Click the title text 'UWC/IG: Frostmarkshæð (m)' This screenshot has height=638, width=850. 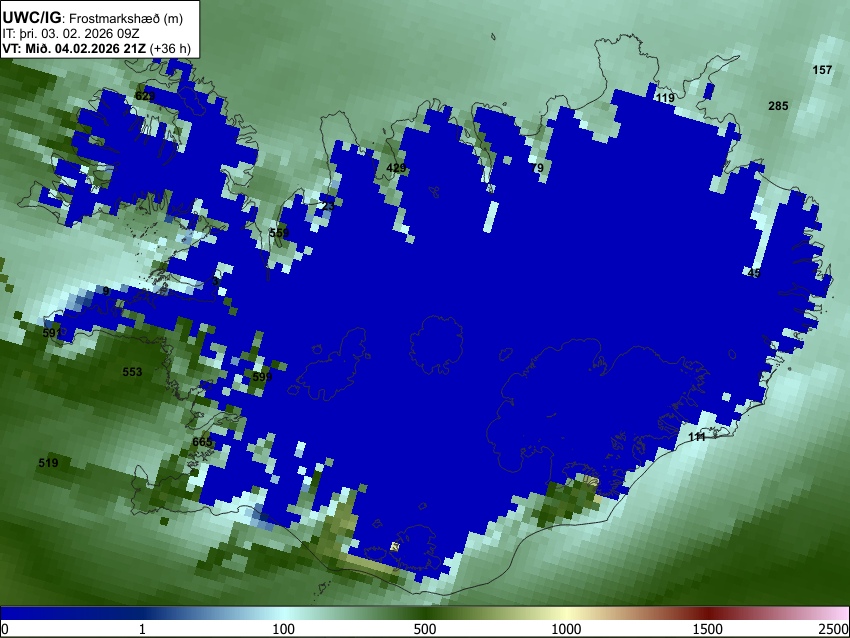click(93, 18)
